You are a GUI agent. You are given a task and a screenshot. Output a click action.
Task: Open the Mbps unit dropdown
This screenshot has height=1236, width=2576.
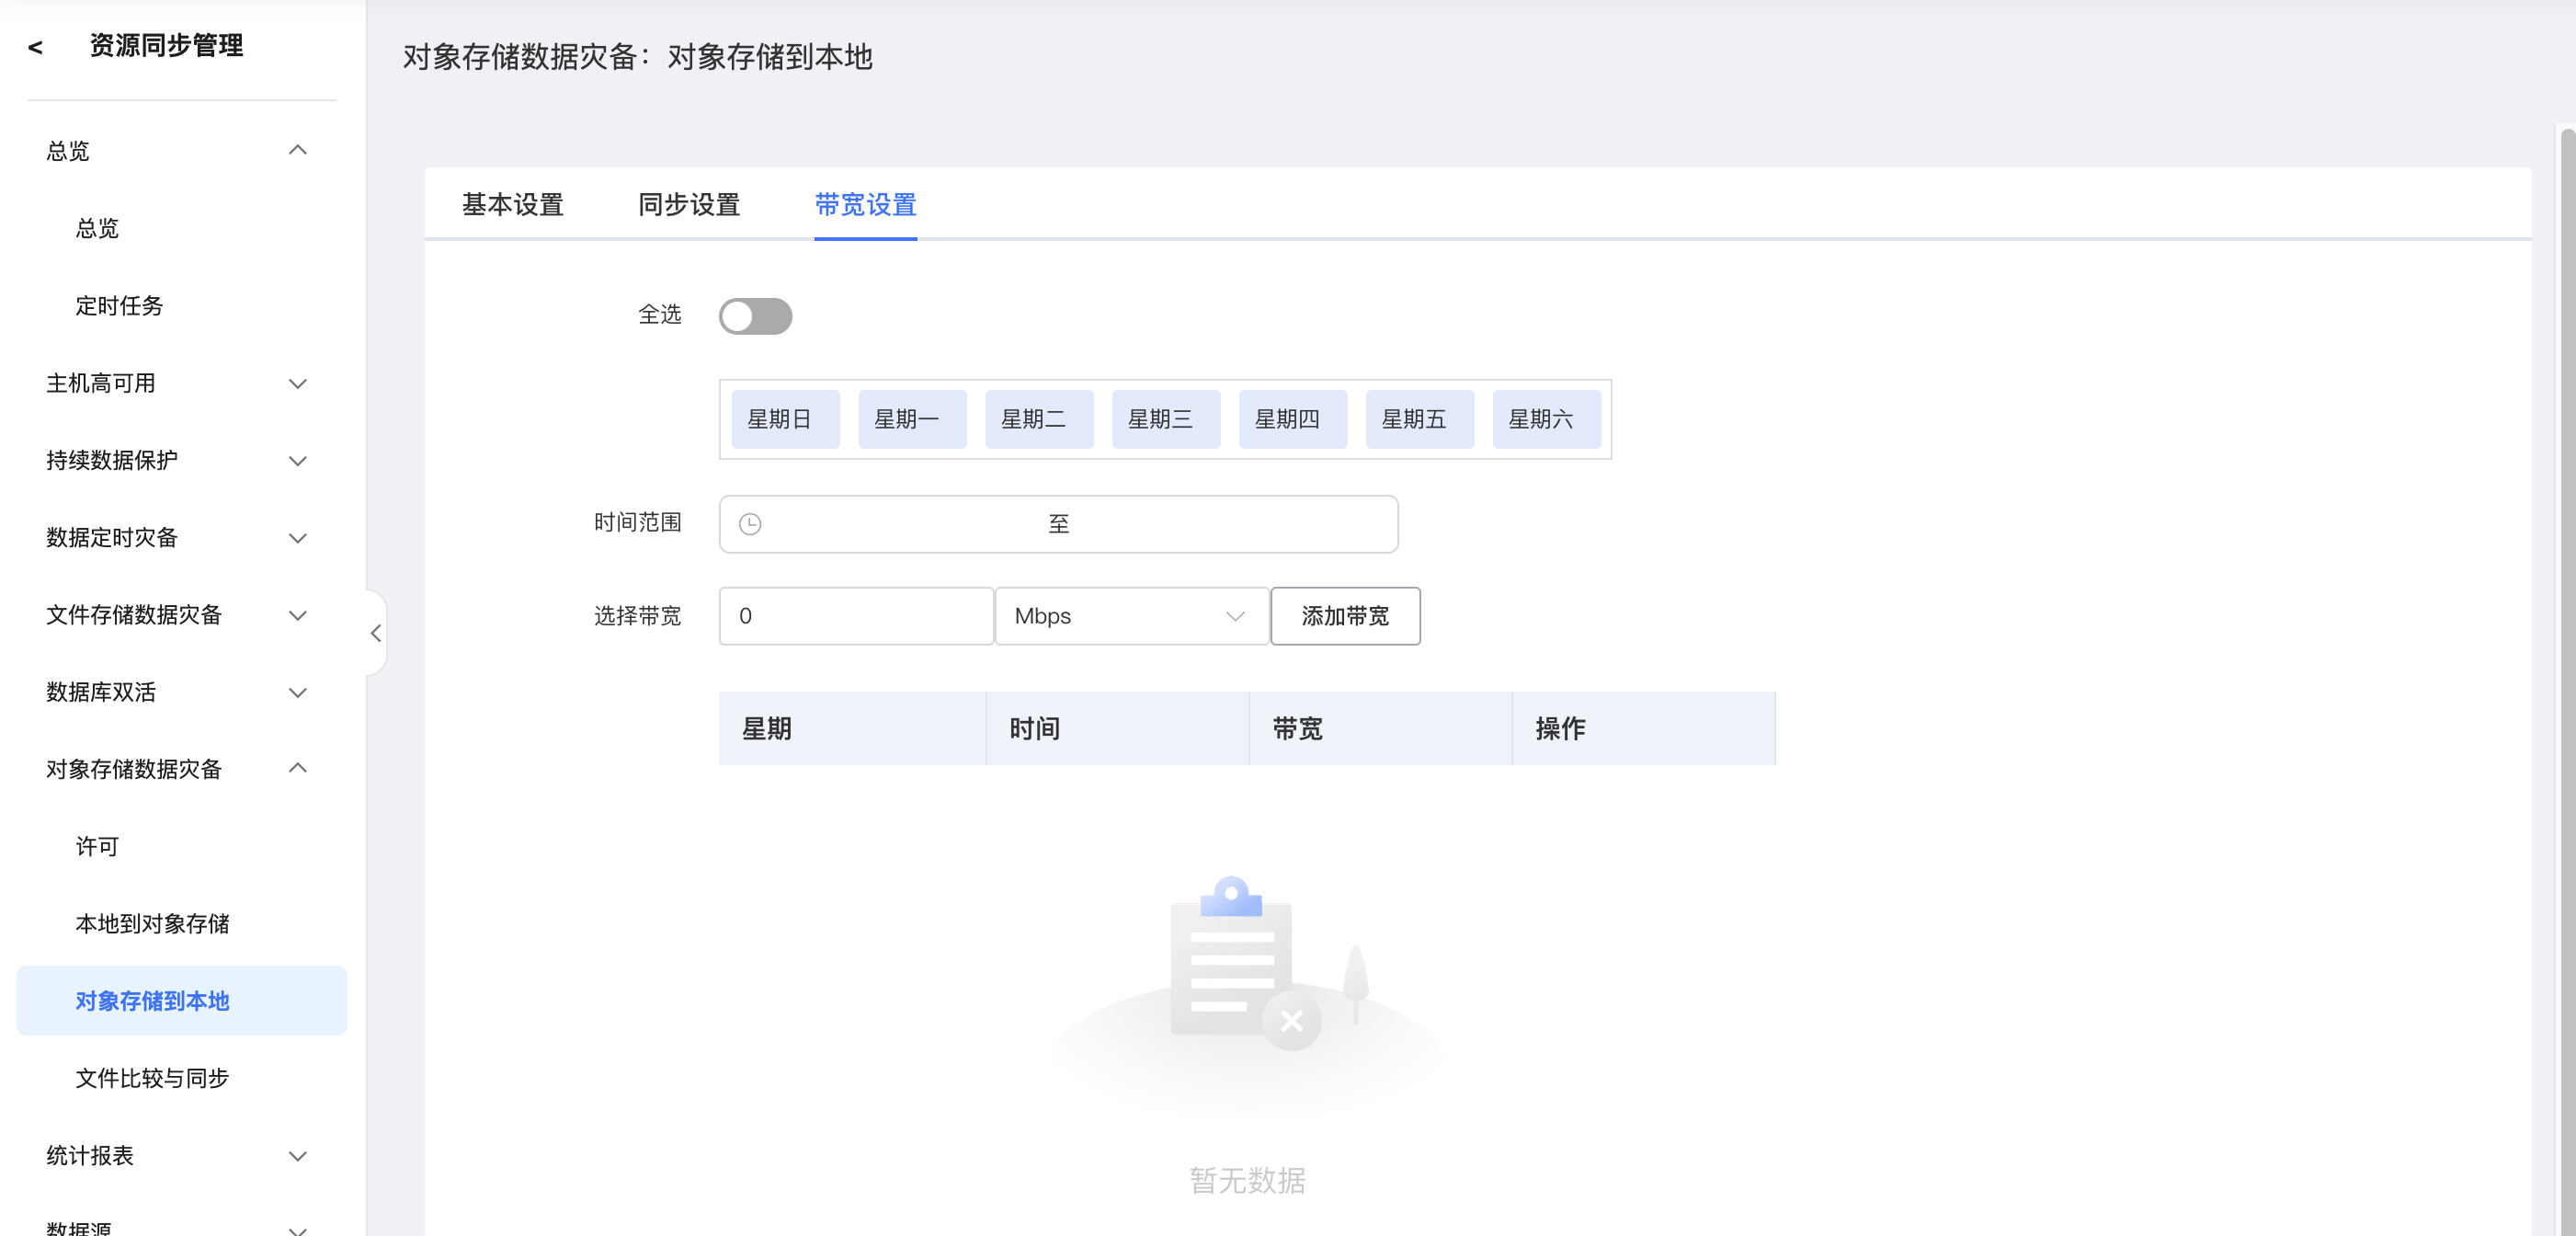pos(1131,616)
